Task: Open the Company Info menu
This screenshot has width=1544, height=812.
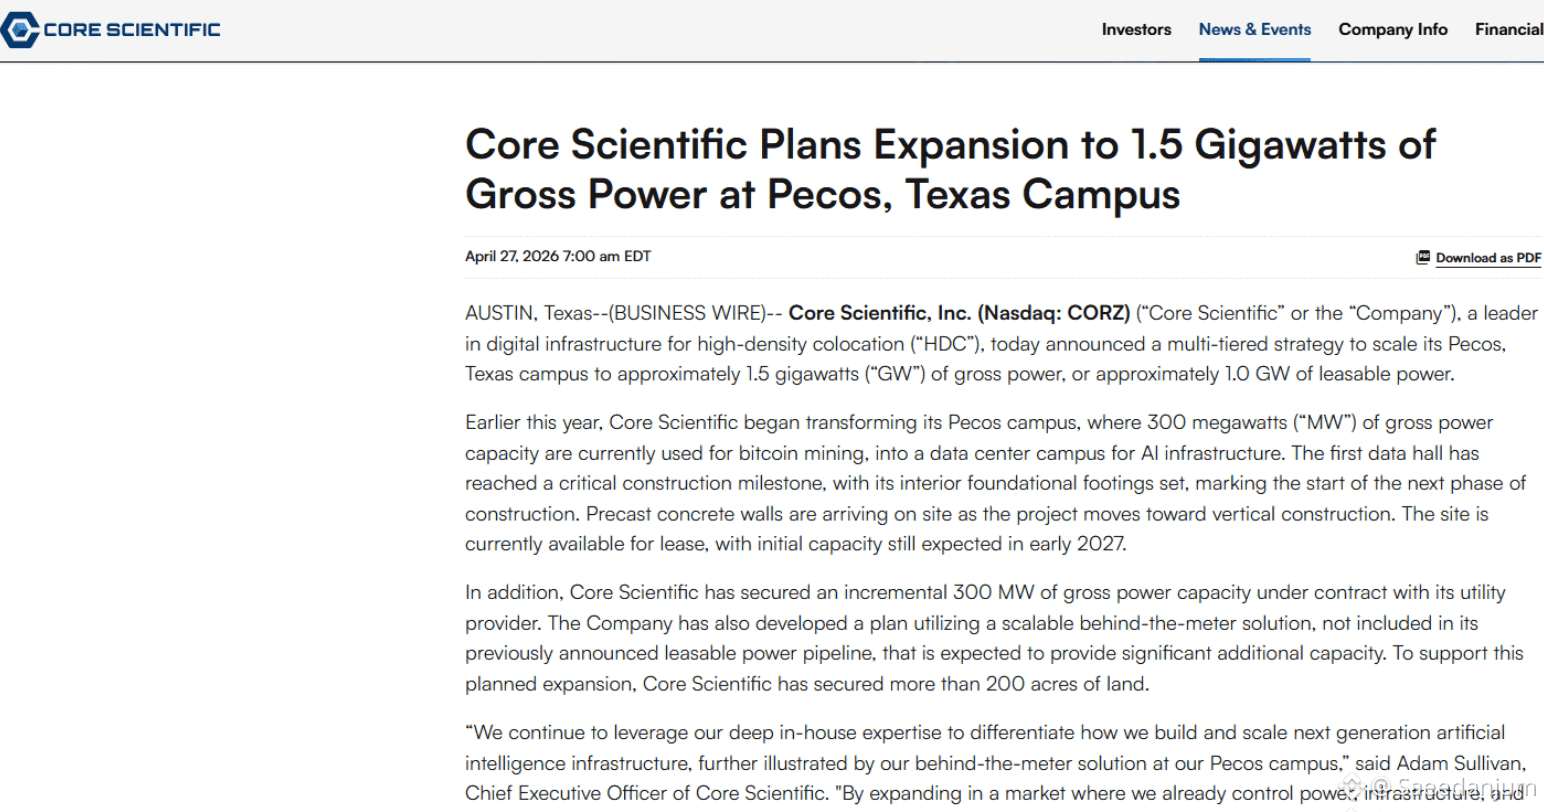Action: (1393, 30)
